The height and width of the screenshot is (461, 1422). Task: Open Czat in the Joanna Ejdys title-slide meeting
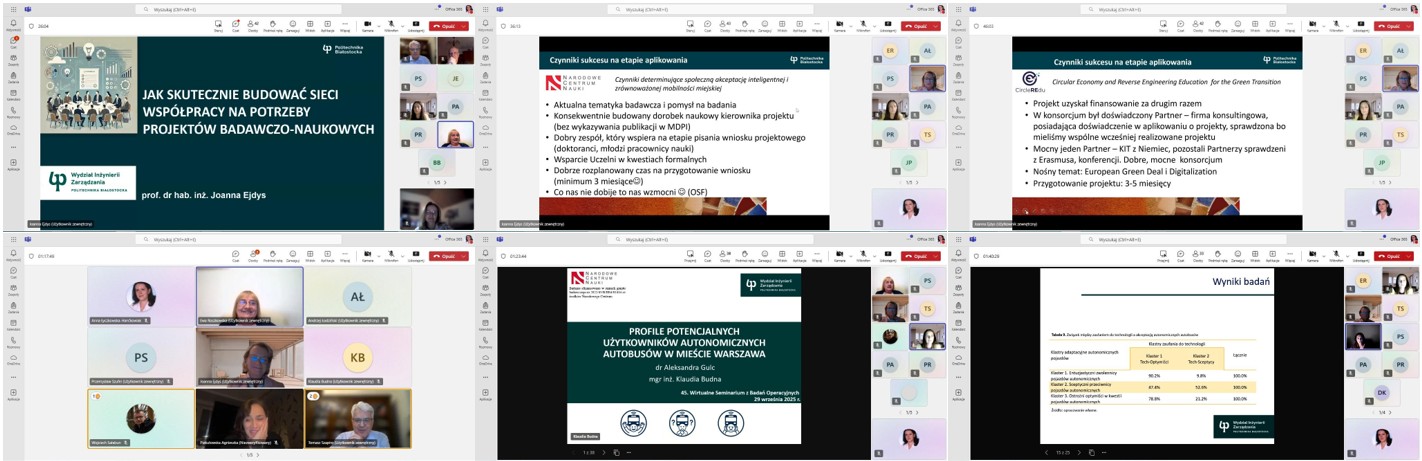coord(235,25)
